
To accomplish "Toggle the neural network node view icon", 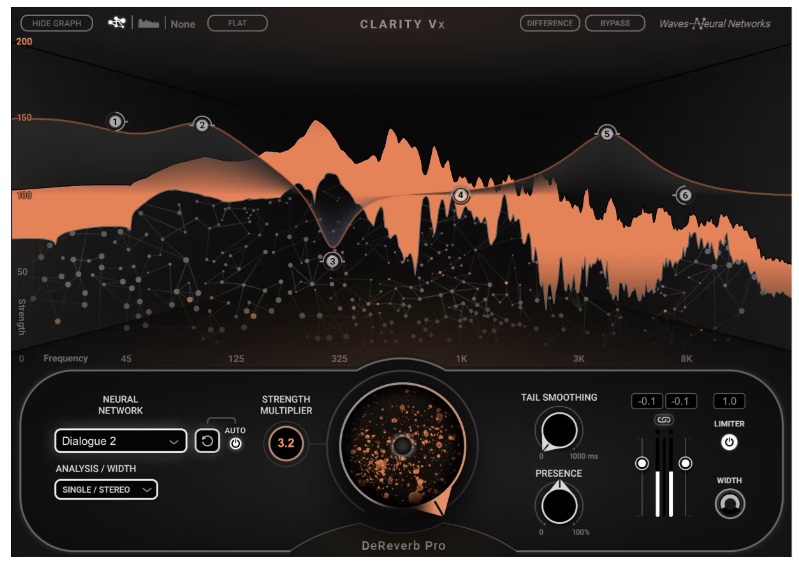I will point(117,22).
